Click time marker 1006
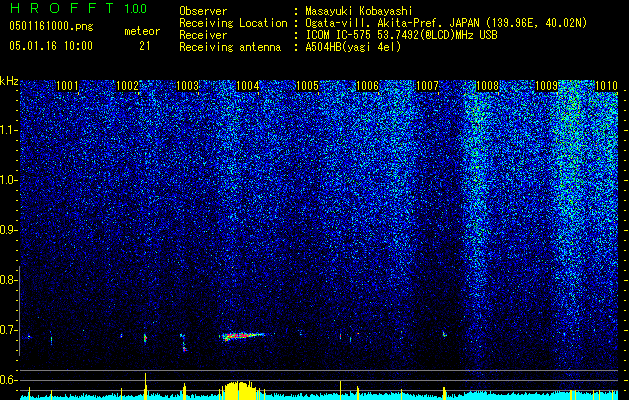629x400 pixels. [x=367, y=86]
